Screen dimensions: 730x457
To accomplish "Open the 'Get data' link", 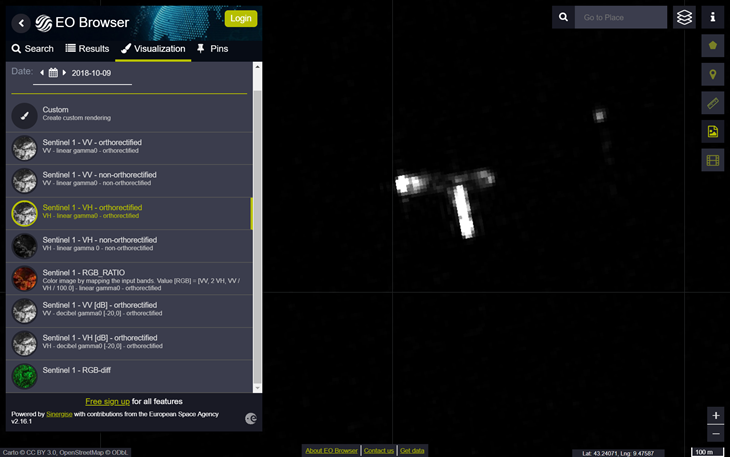I will click(412, 450).
